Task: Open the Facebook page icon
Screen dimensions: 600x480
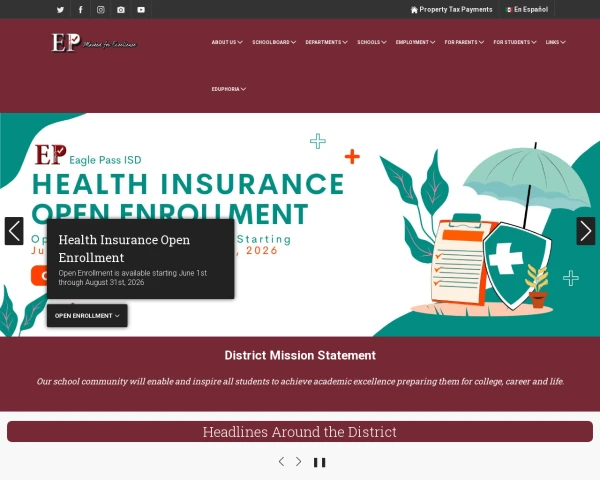Action: pyautogui.click(x=80, y=10)
